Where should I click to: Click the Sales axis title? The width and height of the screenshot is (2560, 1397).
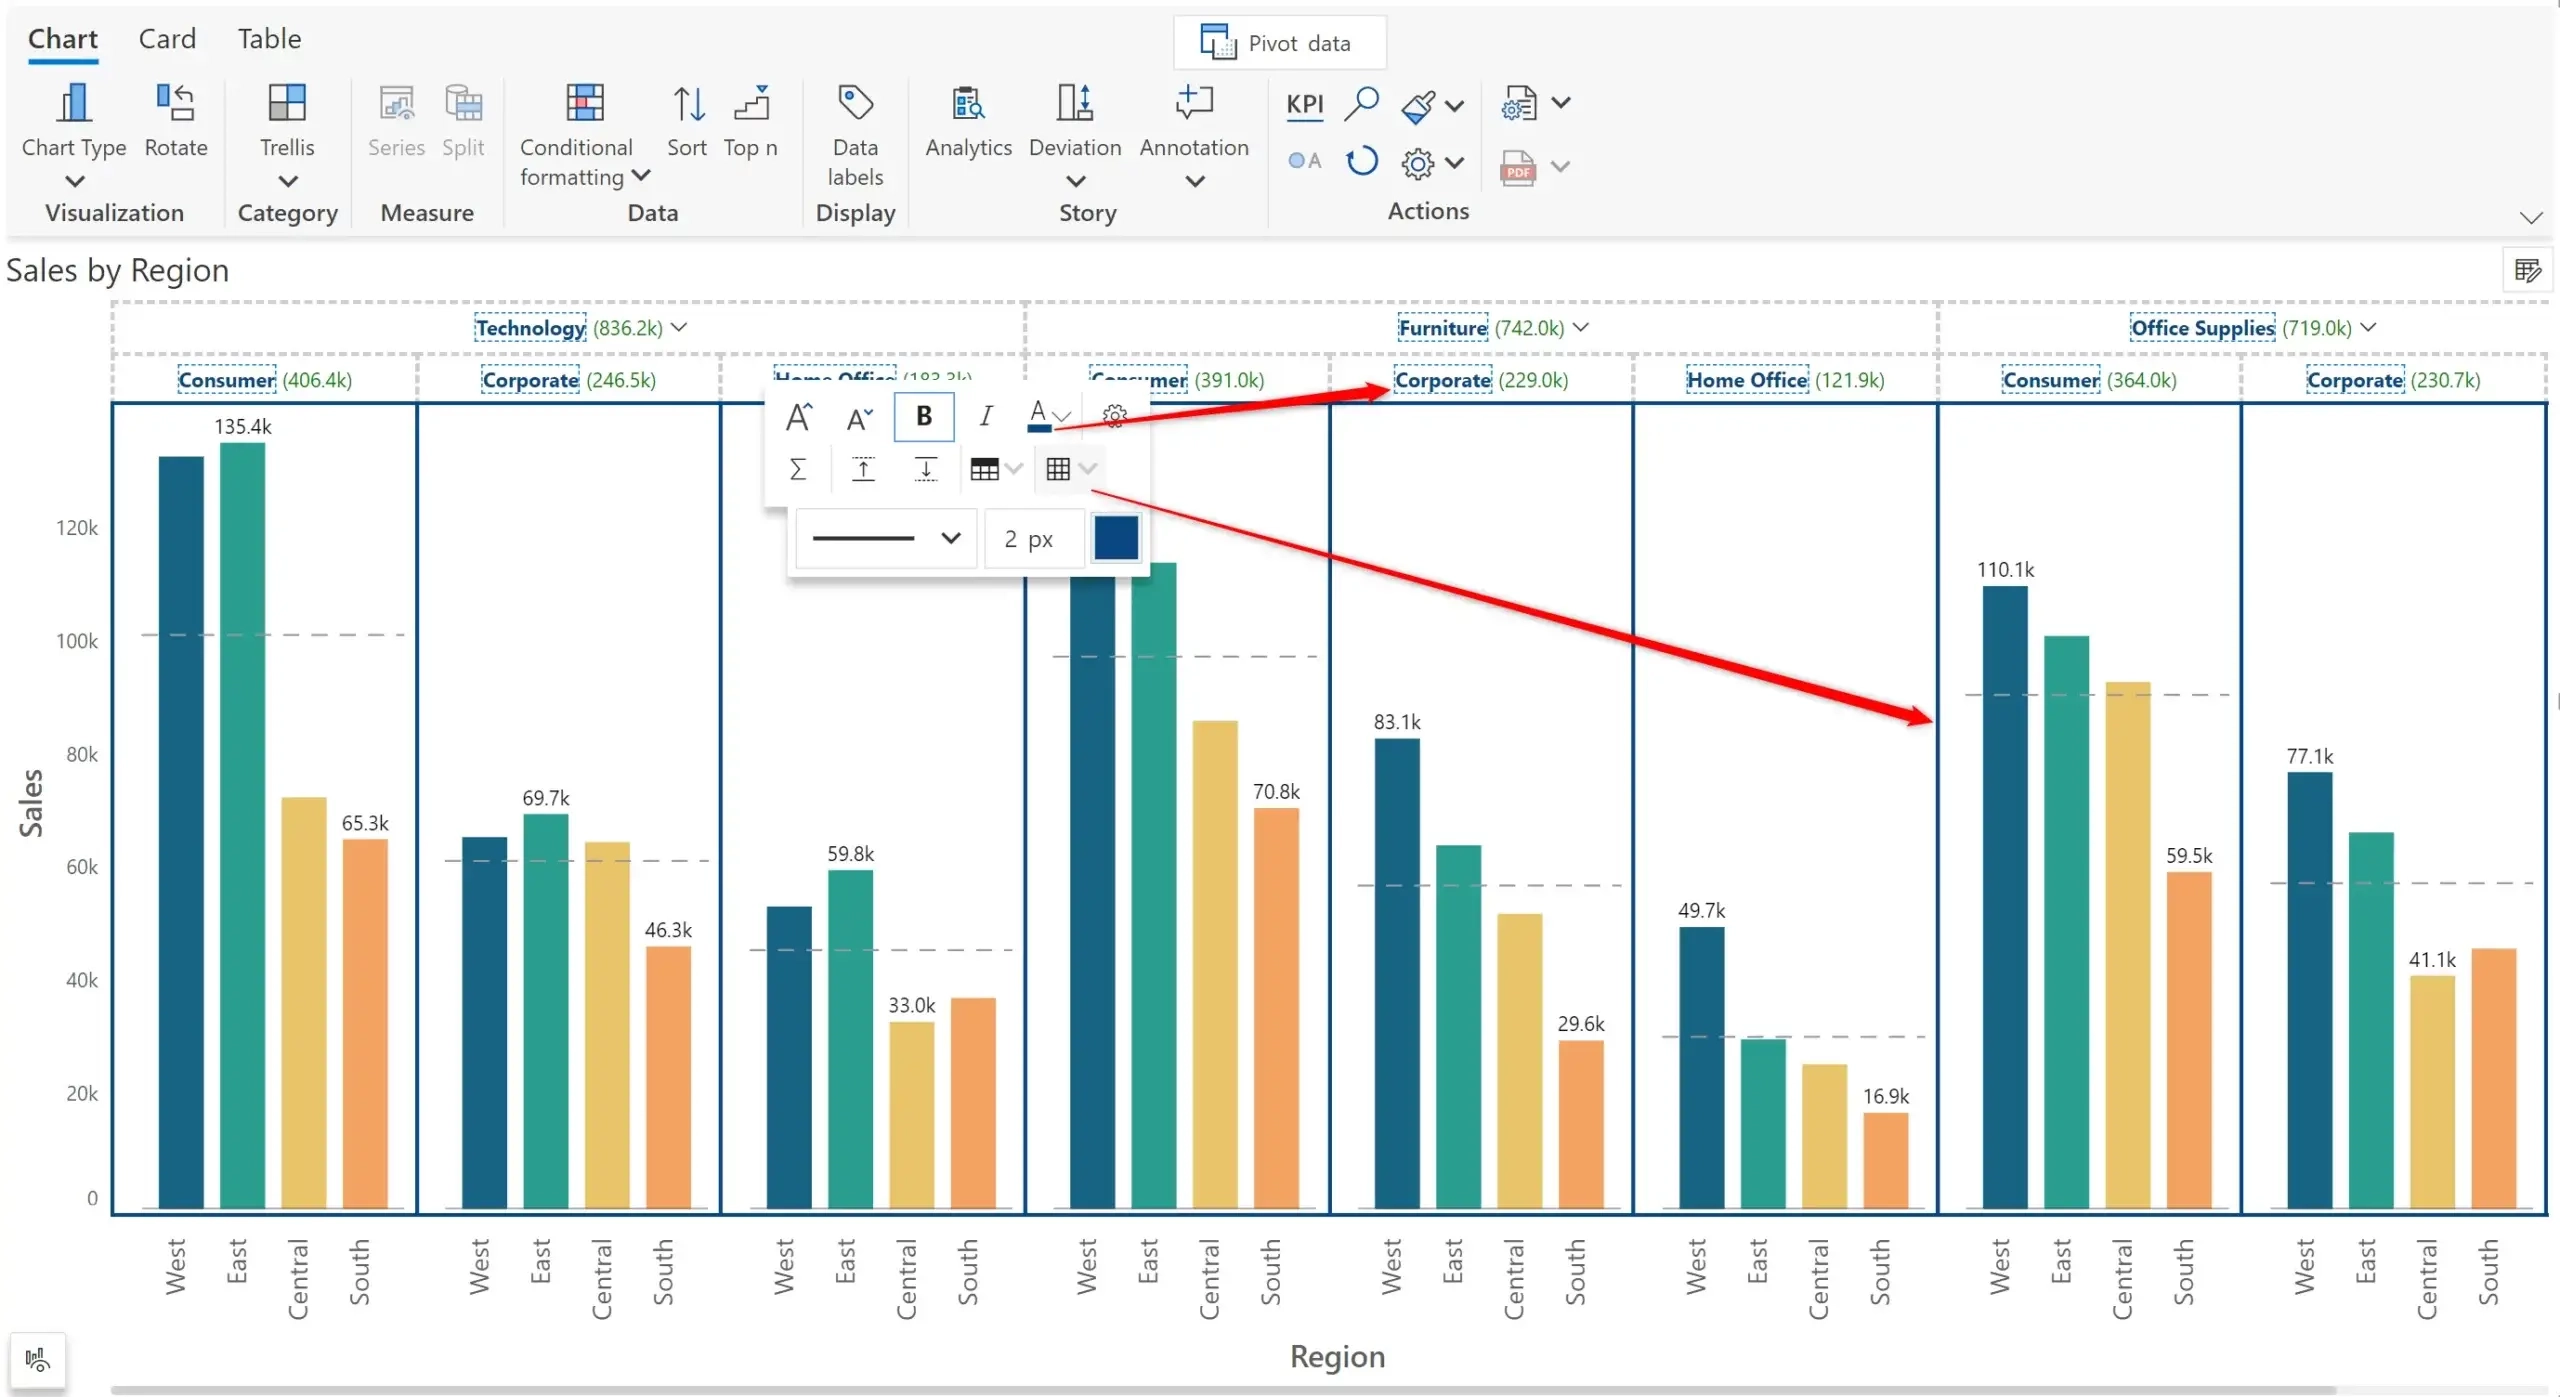(x=31, y=802)
